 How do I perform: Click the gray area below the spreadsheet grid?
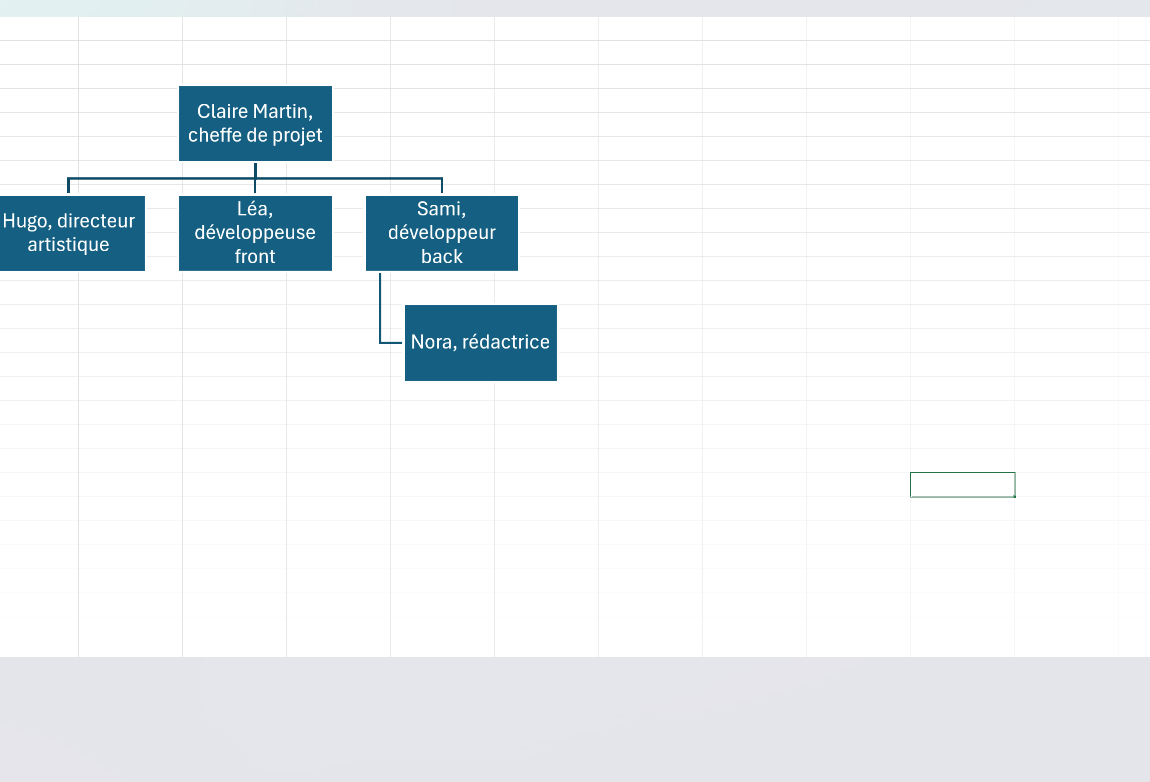click(575, 719)
